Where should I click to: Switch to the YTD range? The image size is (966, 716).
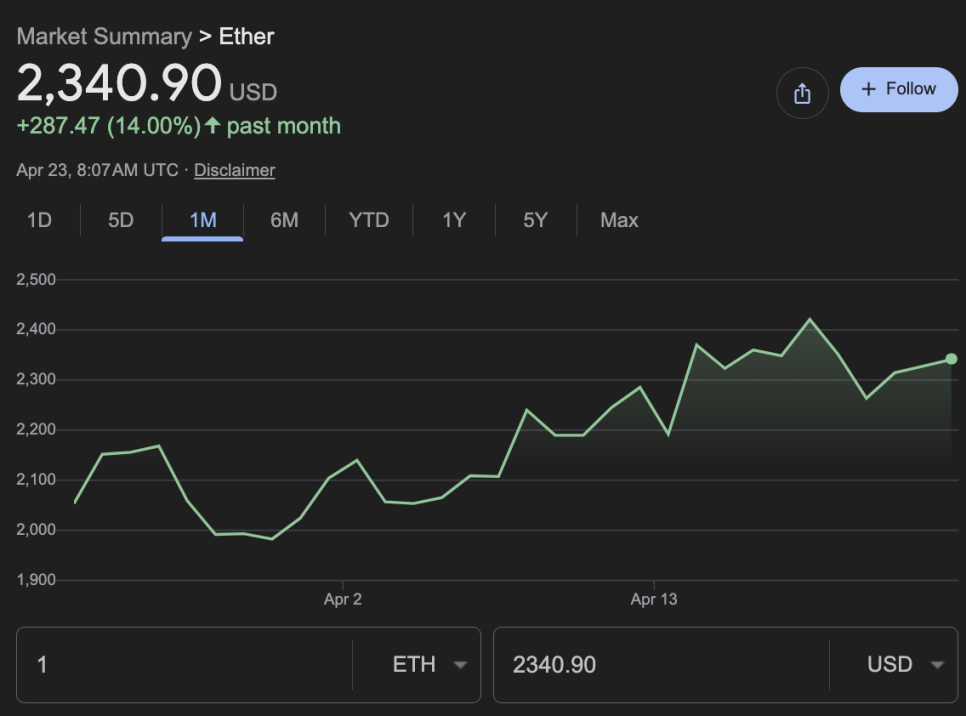click(x=369, y=220)
